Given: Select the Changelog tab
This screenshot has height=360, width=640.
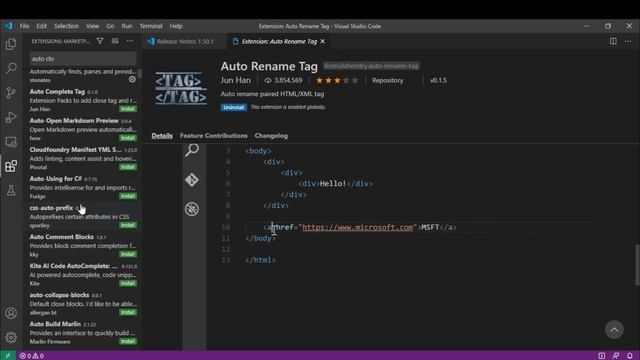Looking at the screenshot, I should pyautogui.click(x=271, y=136).
